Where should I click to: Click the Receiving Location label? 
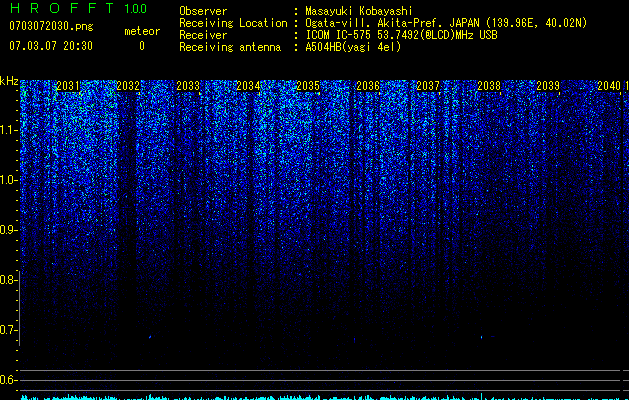[x=233, y=23]
